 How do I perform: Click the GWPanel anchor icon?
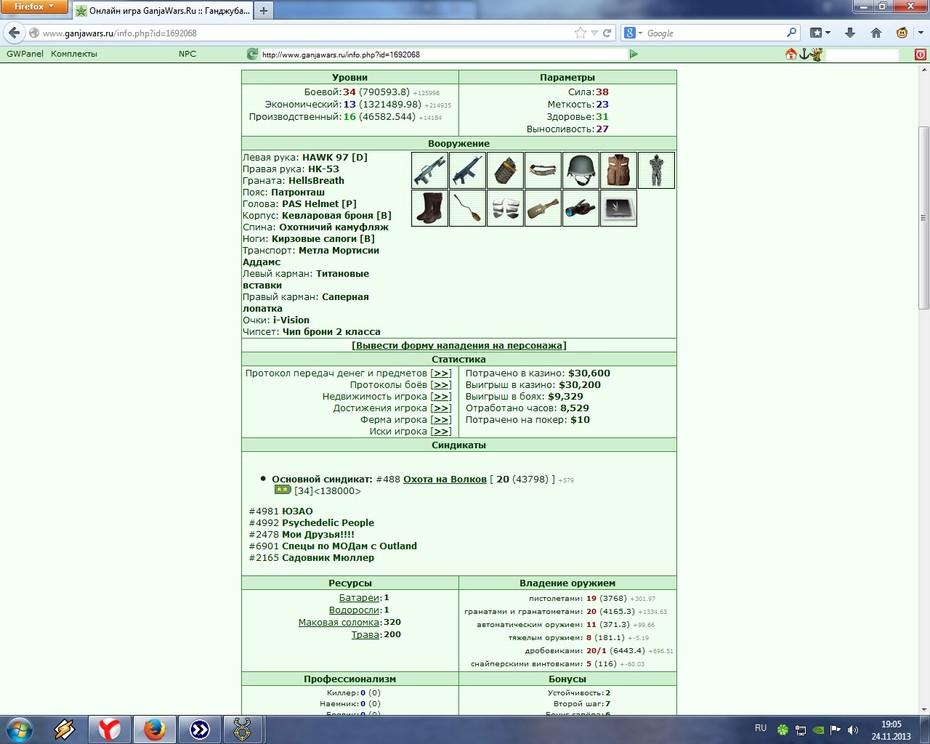point(804,54)
